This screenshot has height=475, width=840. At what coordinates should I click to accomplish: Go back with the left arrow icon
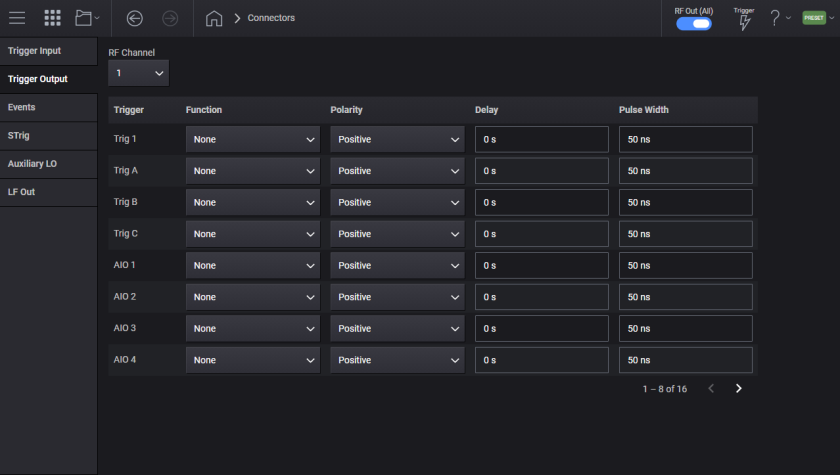[135, 18]
